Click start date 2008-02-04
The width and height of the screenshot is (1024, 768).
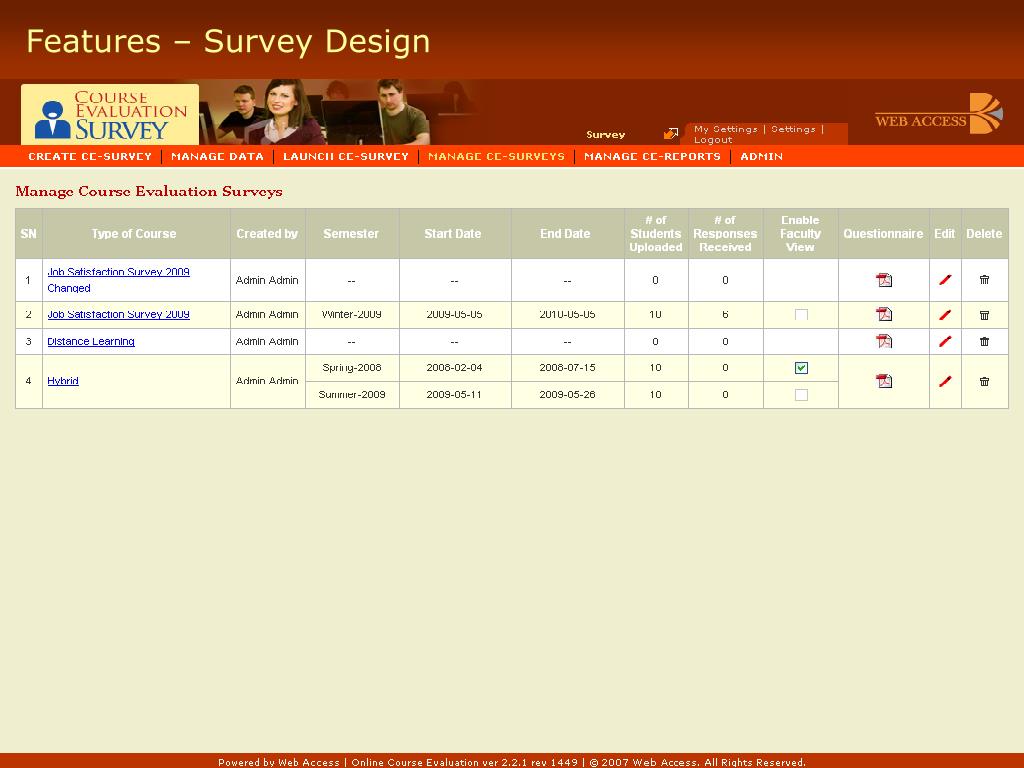[x=454, y=368]
